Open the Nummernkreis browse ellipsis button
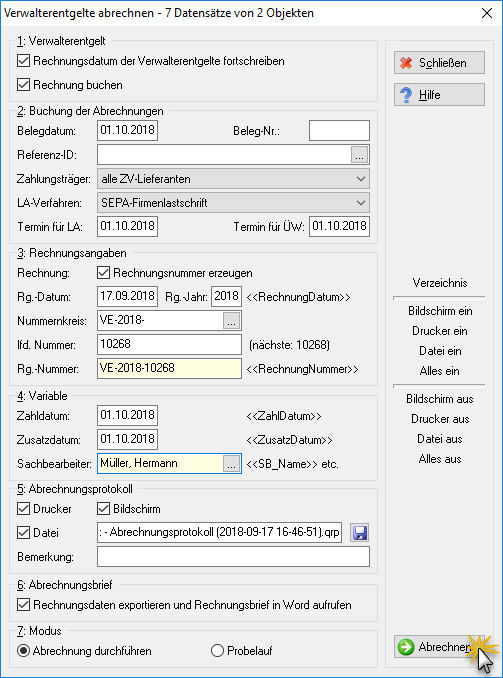Screen dimensions: 503x678 (x=231, y=321)
